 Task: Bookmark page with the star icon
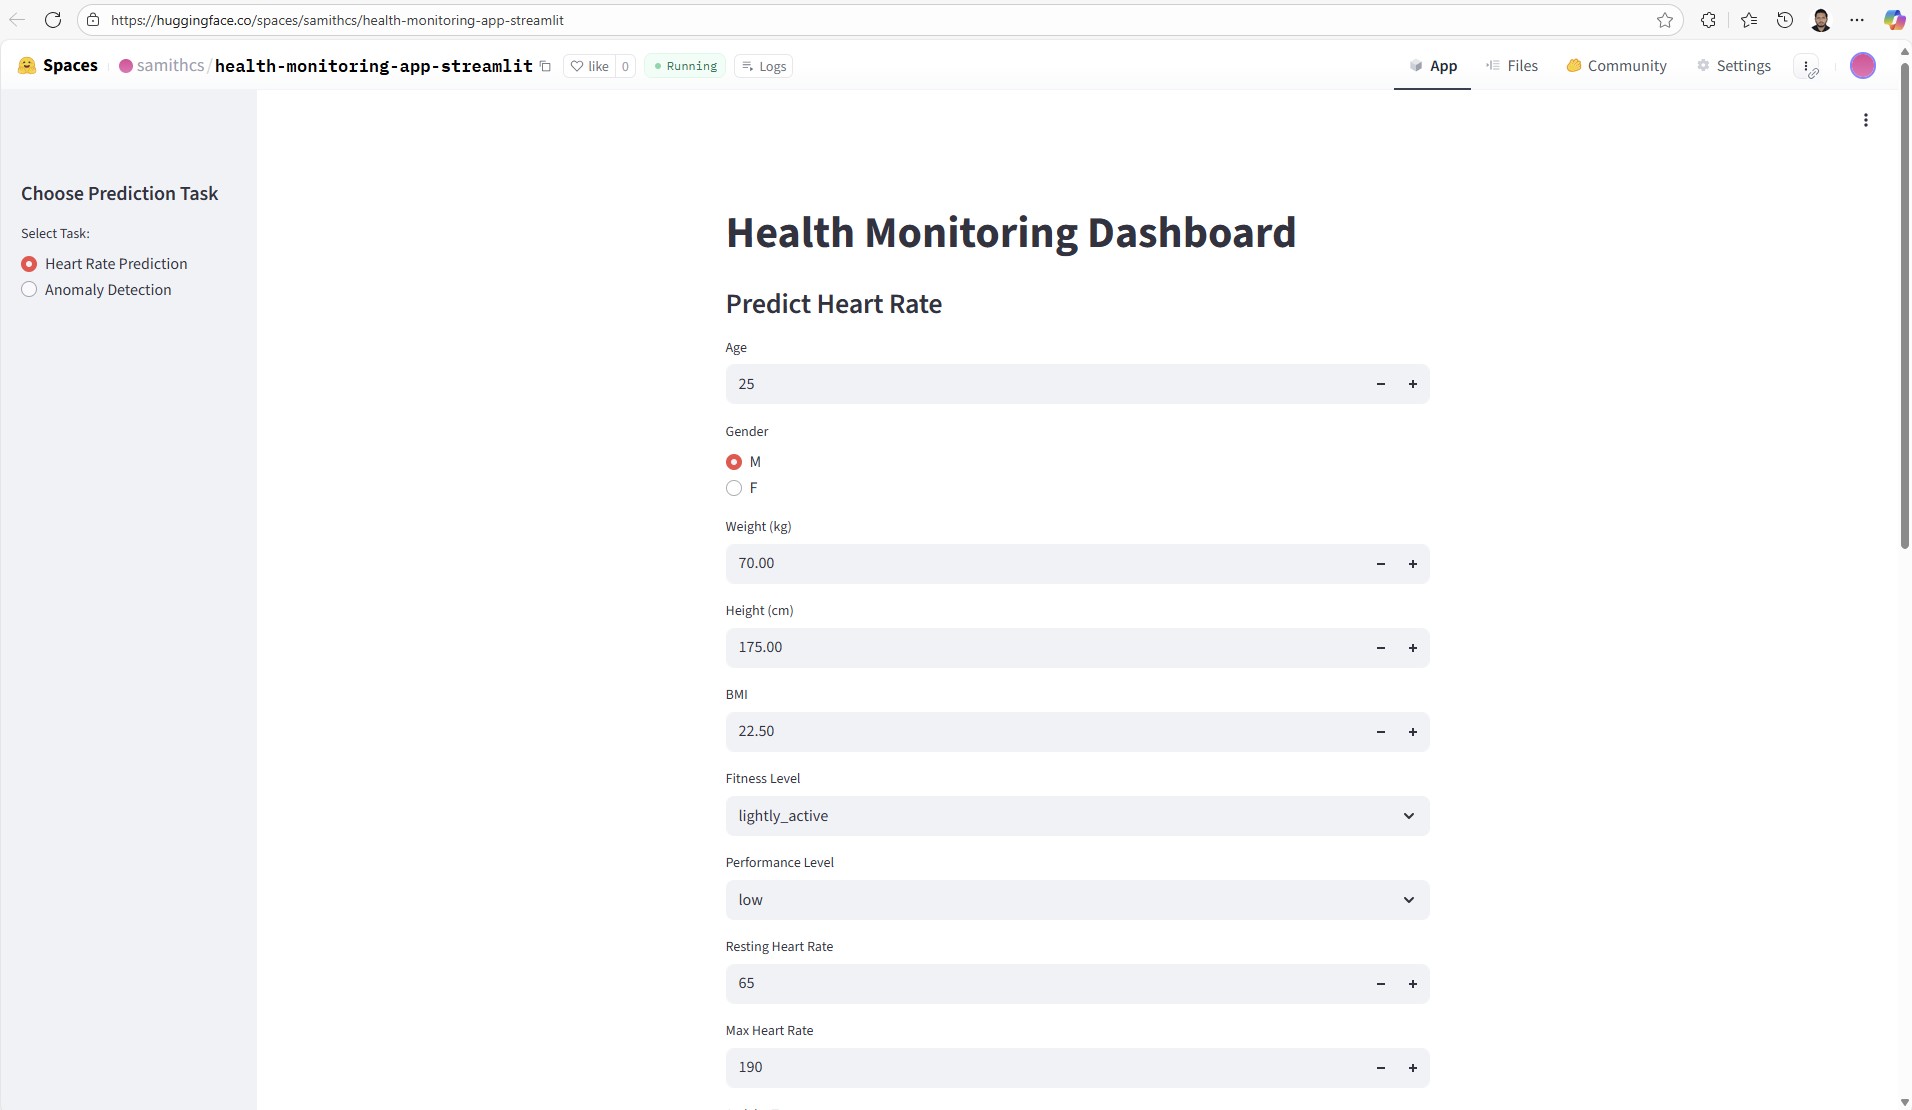[1664, 20]
